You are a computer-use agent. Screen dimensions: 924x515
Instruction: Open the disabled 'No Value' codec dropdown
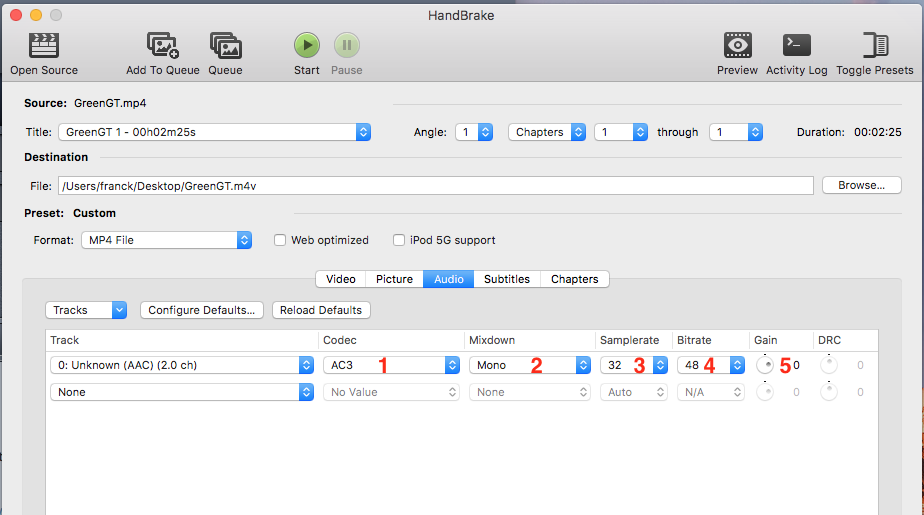[391, 392]
